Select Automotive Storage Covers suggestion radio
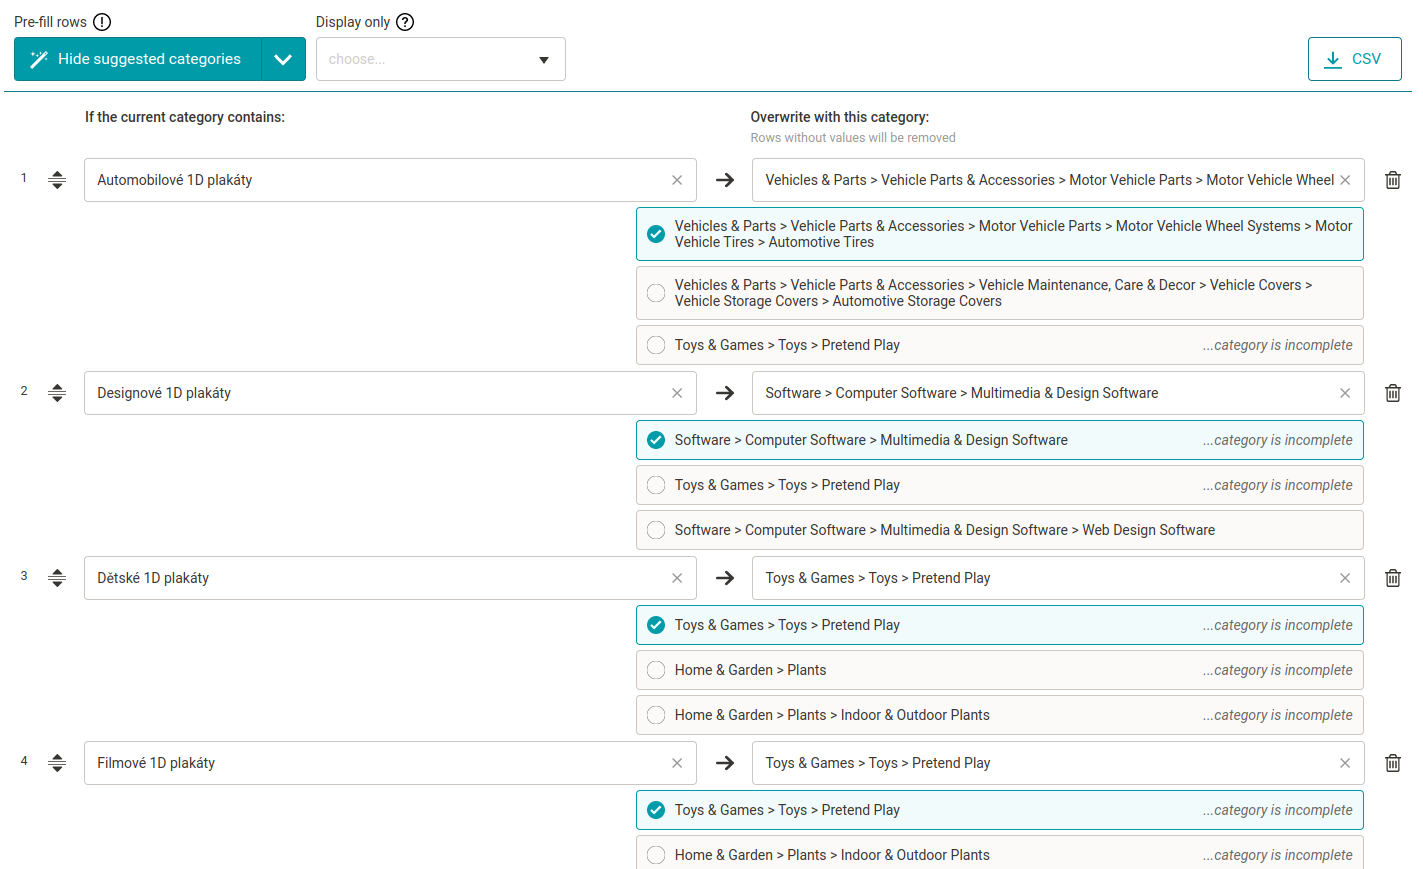This screenshot has height=869, width=1423. (x=656, y=293)
